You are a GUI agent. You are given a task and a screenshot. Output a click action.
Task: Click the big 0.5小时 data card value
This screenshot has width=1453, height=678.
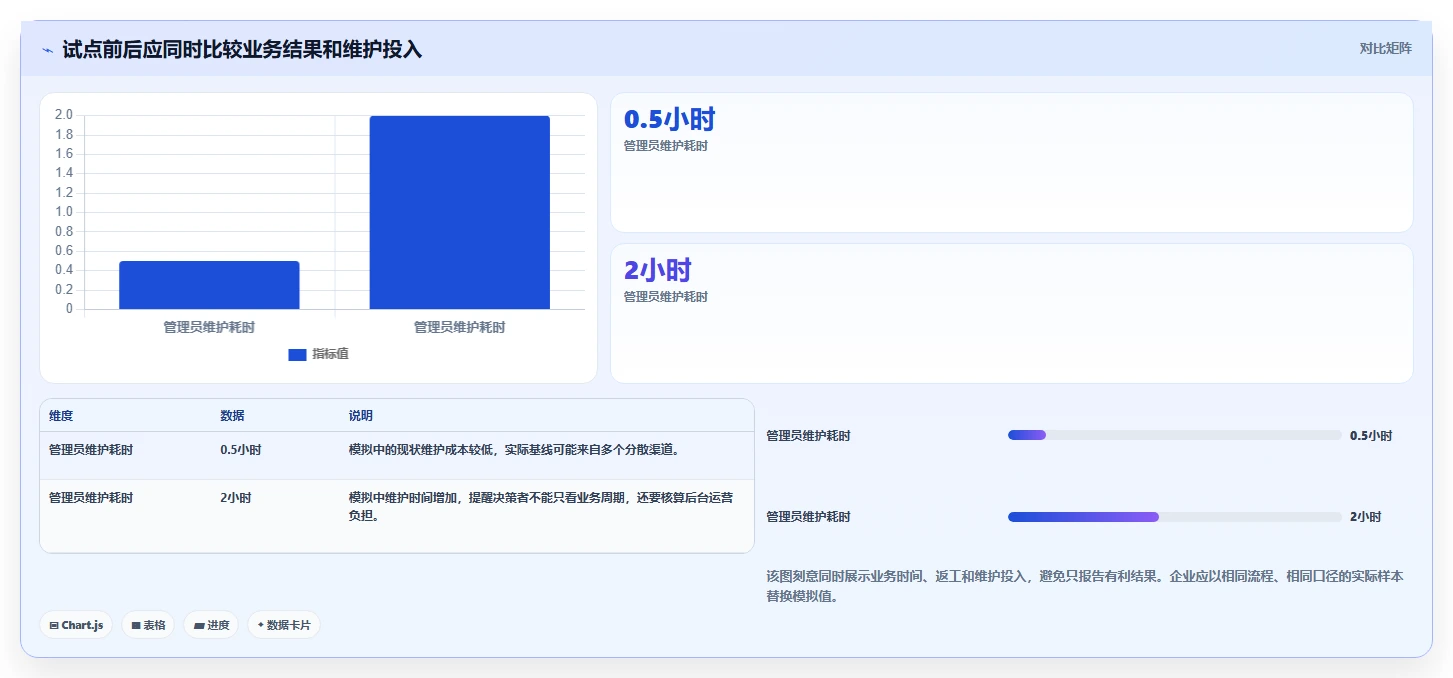[x=669, y=119]
